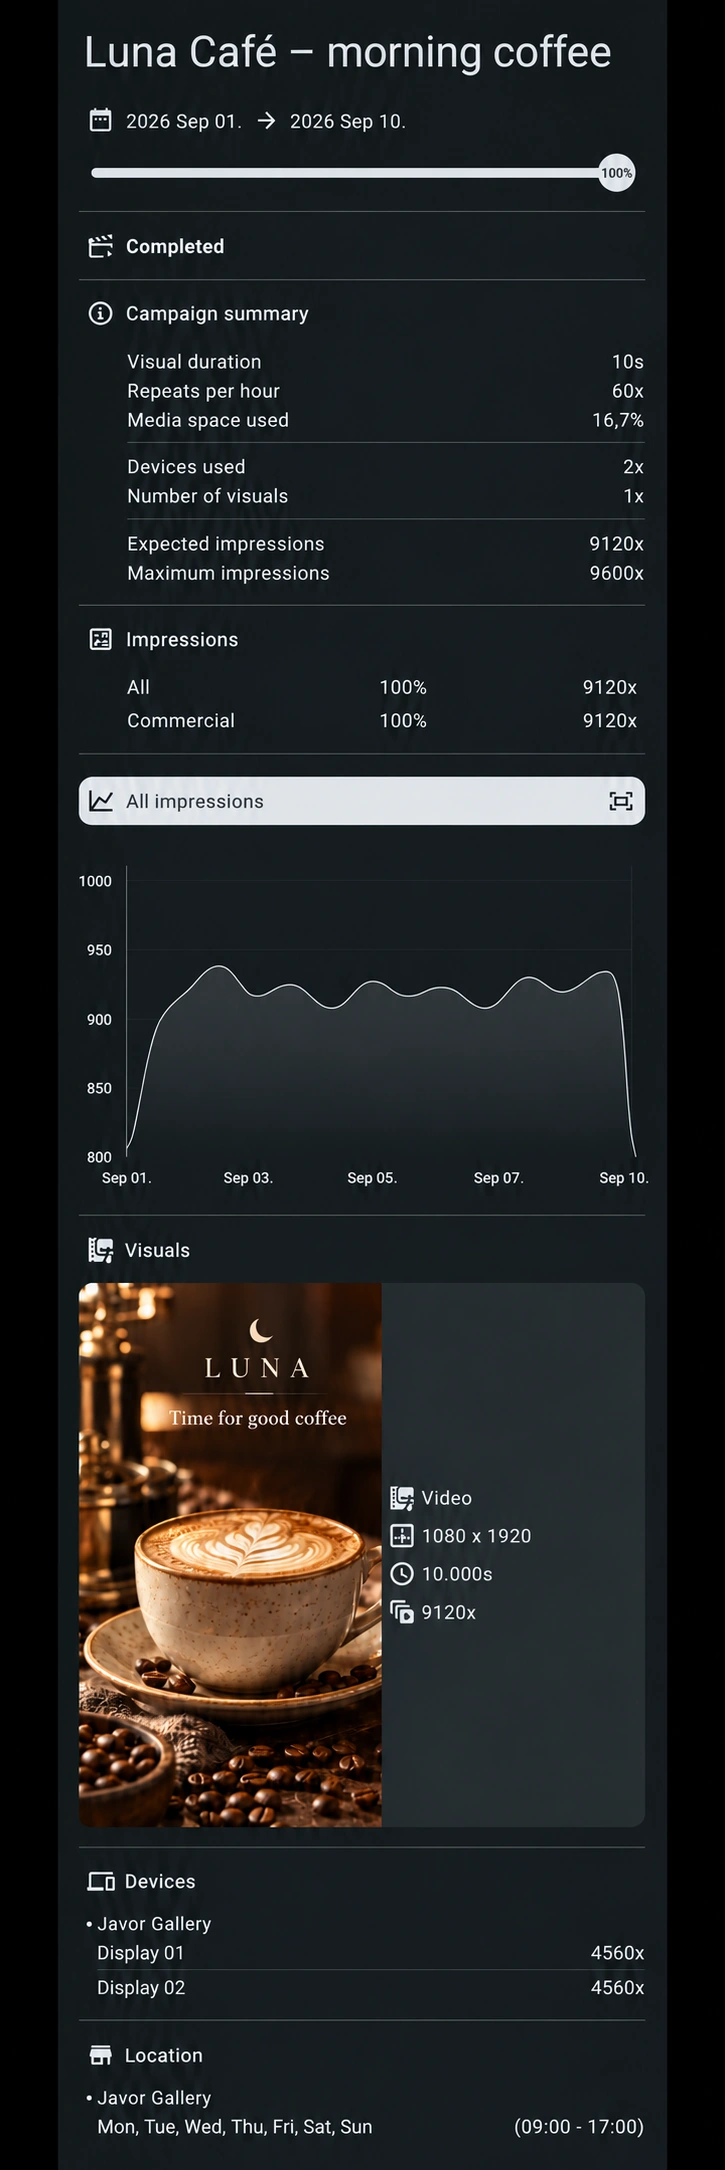
Task: Open the All impressions chart selector
Action: tap(362, 801)
